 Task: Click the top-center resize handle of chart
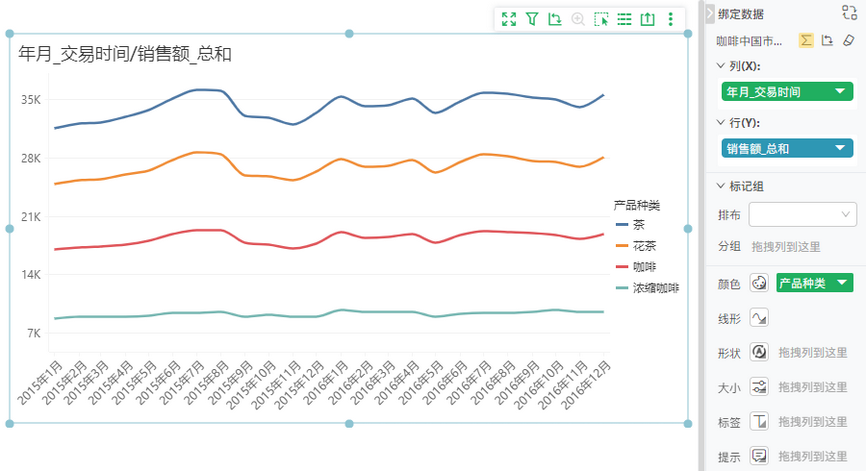coord(349,34)
